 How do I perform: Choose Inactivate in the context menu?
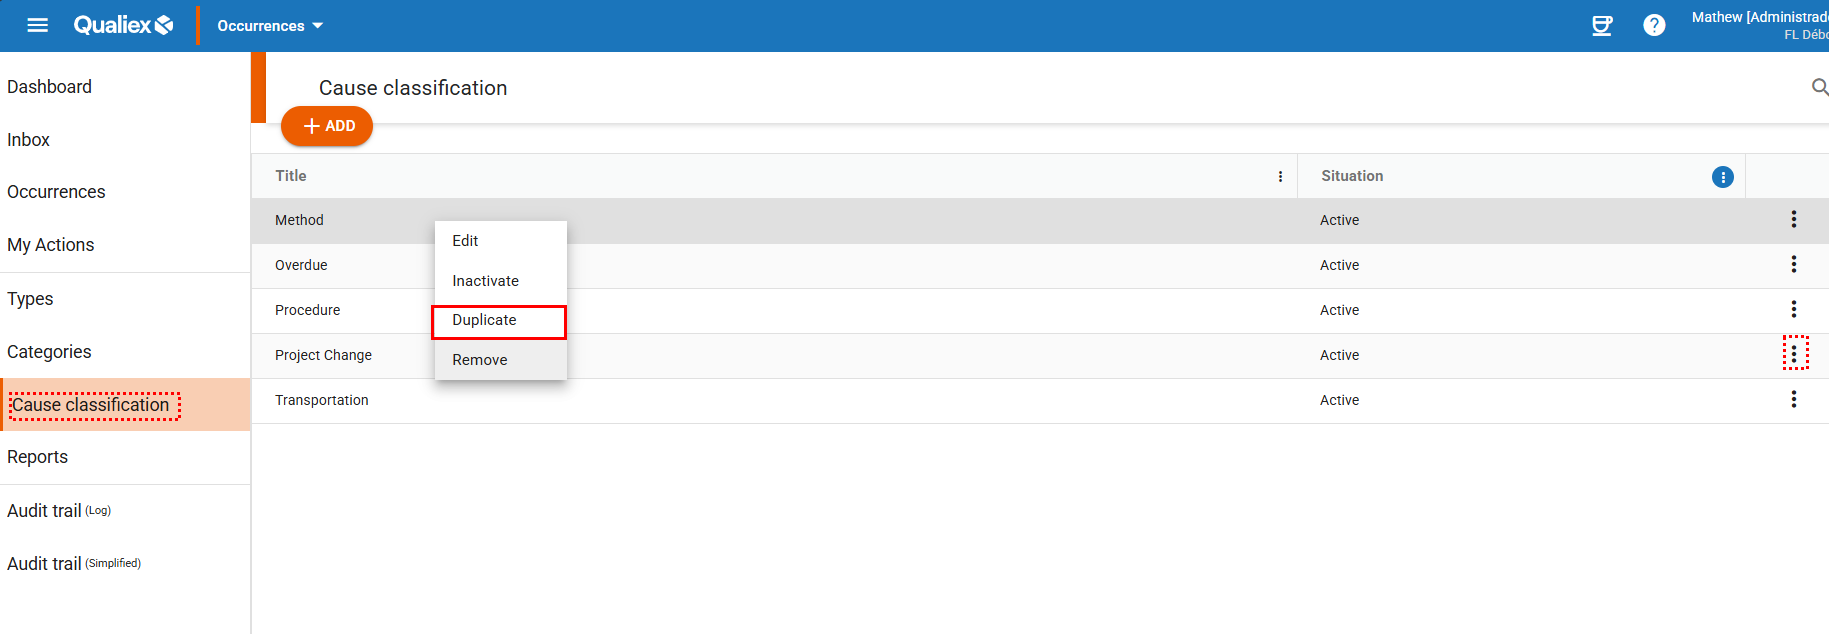point(485,281)
